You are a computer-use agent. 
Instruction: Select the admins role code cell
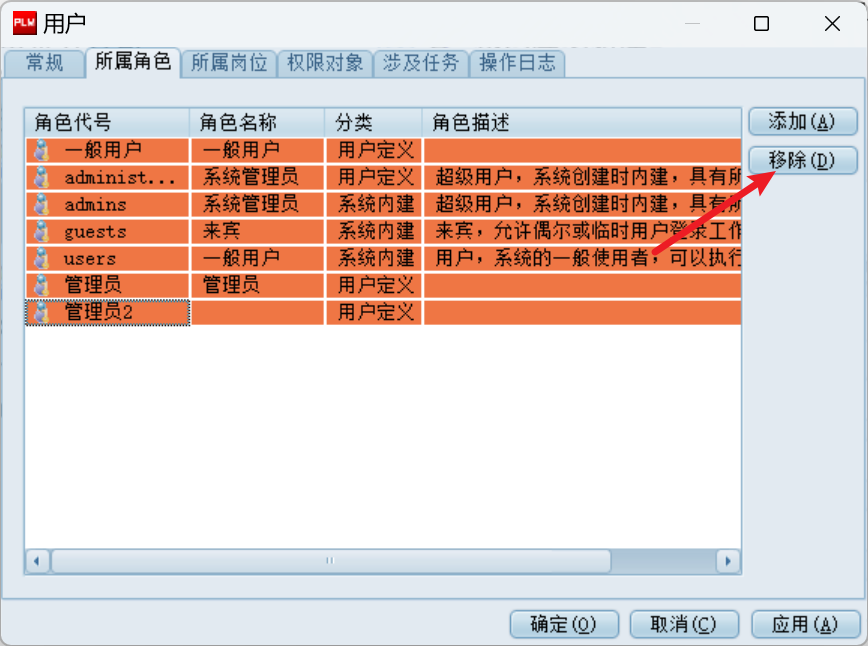(x=107, y=204)
